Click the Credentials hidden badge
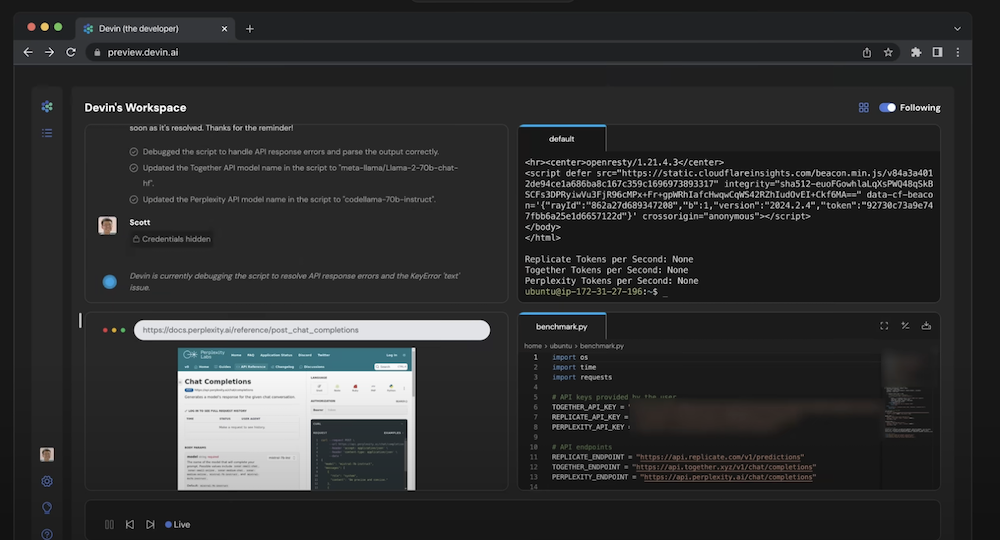 [170, 239]
